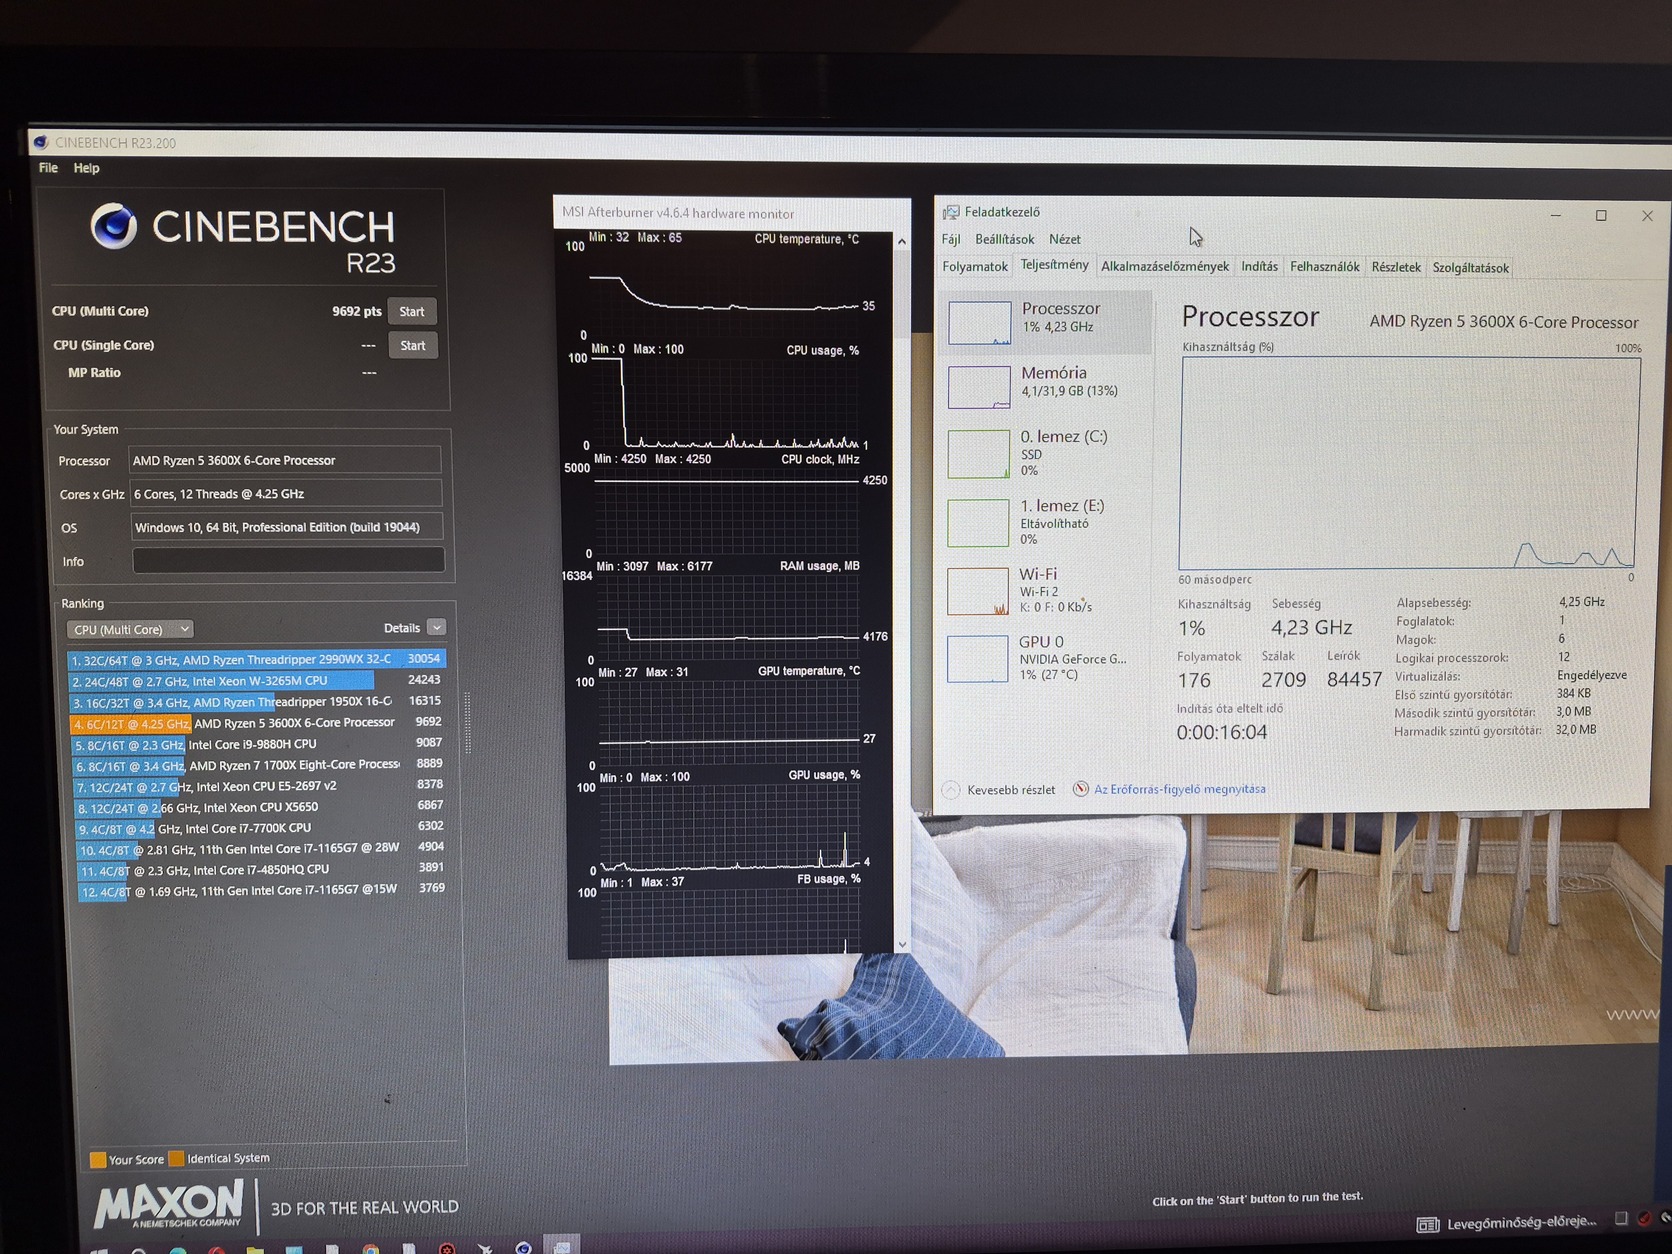Select the Processzor item in the performance sidebar
This screenshot has height=1254, width=1672.
(x=1046, y=321)
